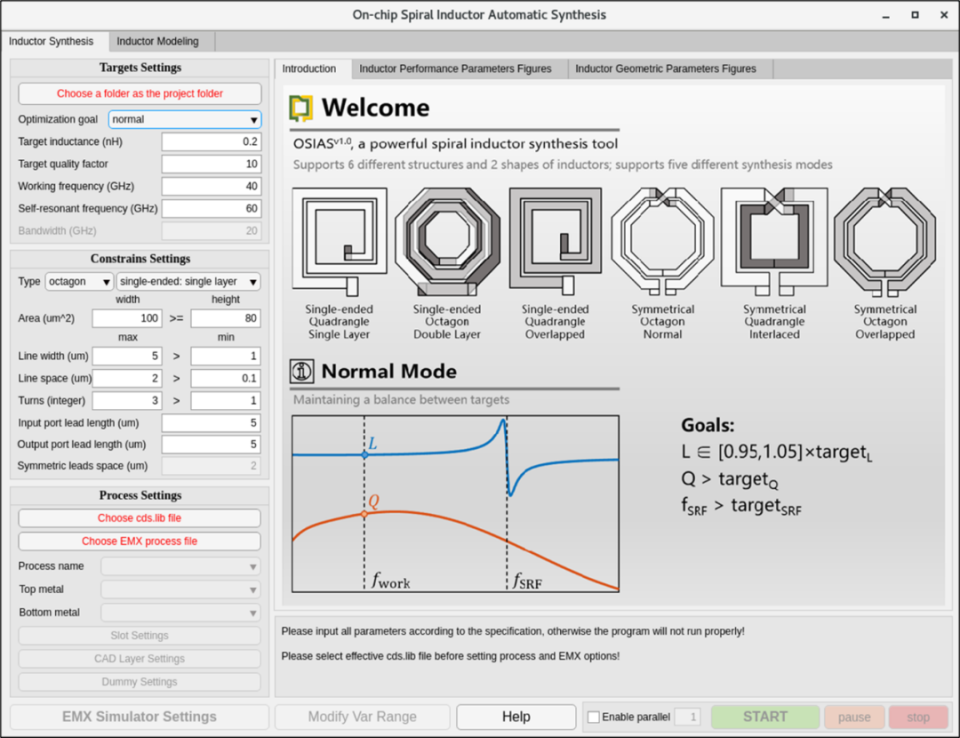This screenshot has width=960, height=738.
Task: Switch to the Inductor Modeling tab
Action: pos(157,41)
